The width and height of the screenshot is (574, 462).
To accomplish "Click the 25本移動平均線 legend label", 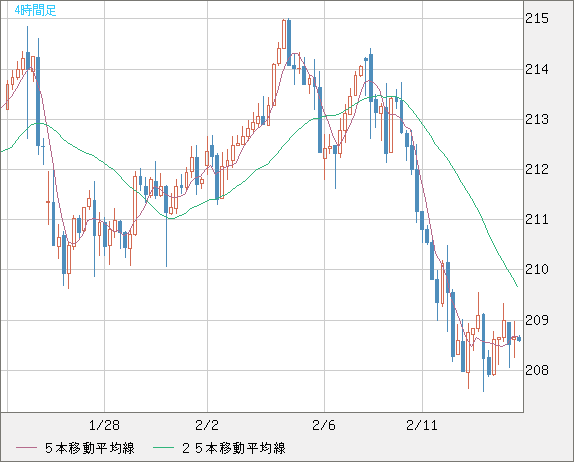I will pos(234,448).
